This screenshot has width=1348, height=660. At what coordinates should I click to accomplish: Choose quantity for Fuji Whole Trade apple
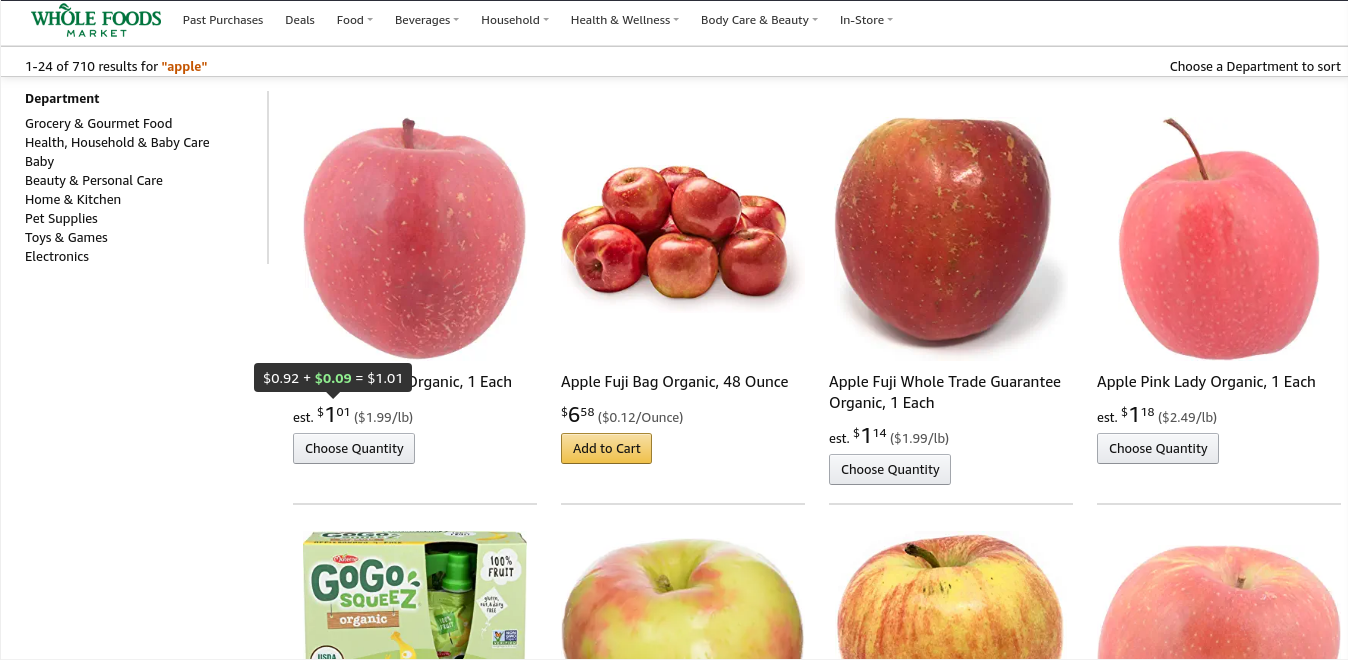click(x=890, y=470)
